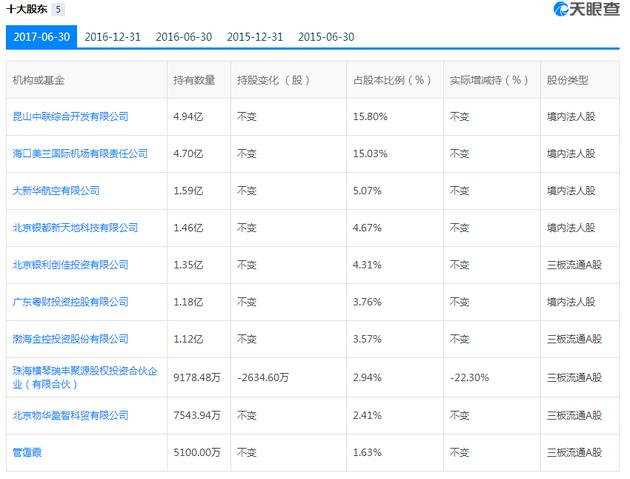Viewport: 630px width, 479px height.
Task: Click the 1.18亿 holding value
Action: click(x=188, y=302)
